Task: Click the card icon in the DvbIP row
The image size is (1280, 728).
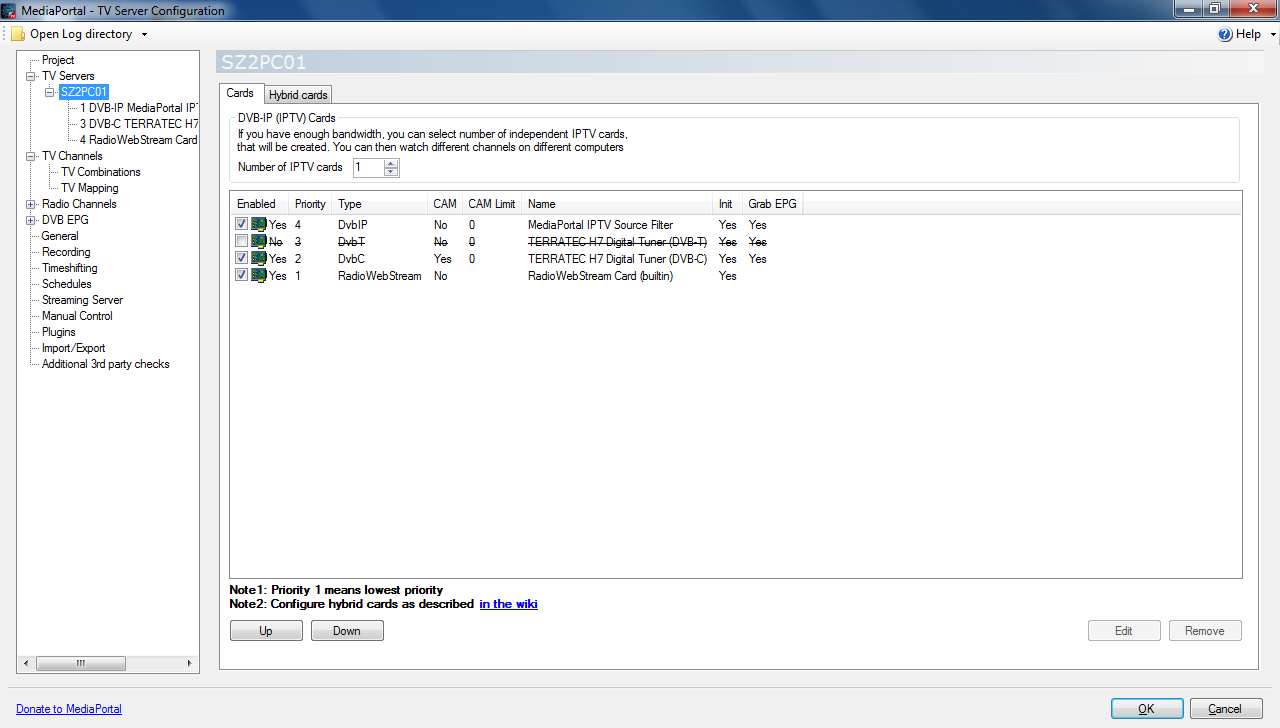Action: pyautogui.click(x=259, y=225)
